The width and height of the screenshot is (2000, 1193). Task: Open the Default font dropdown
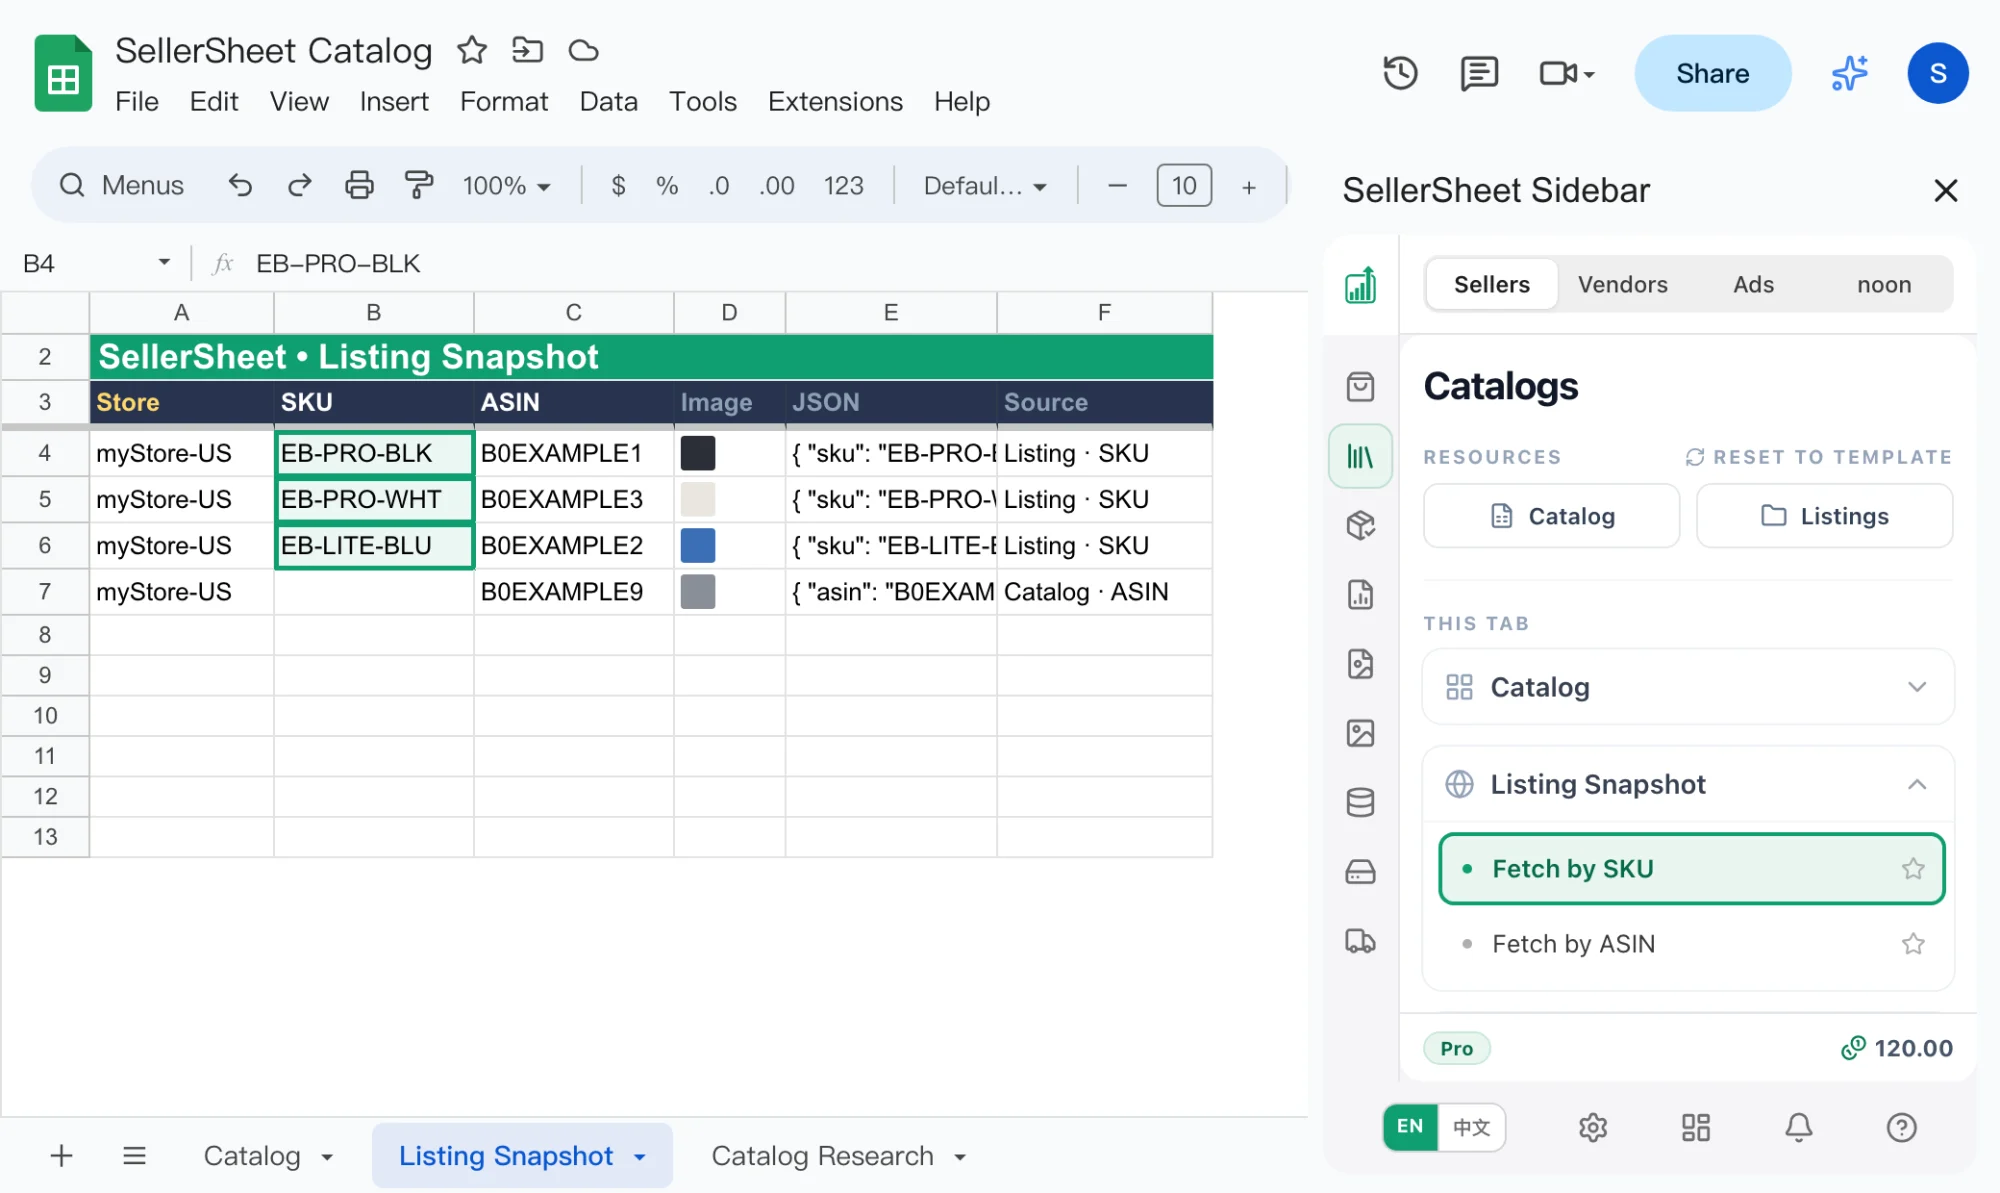tap(985, 186)
